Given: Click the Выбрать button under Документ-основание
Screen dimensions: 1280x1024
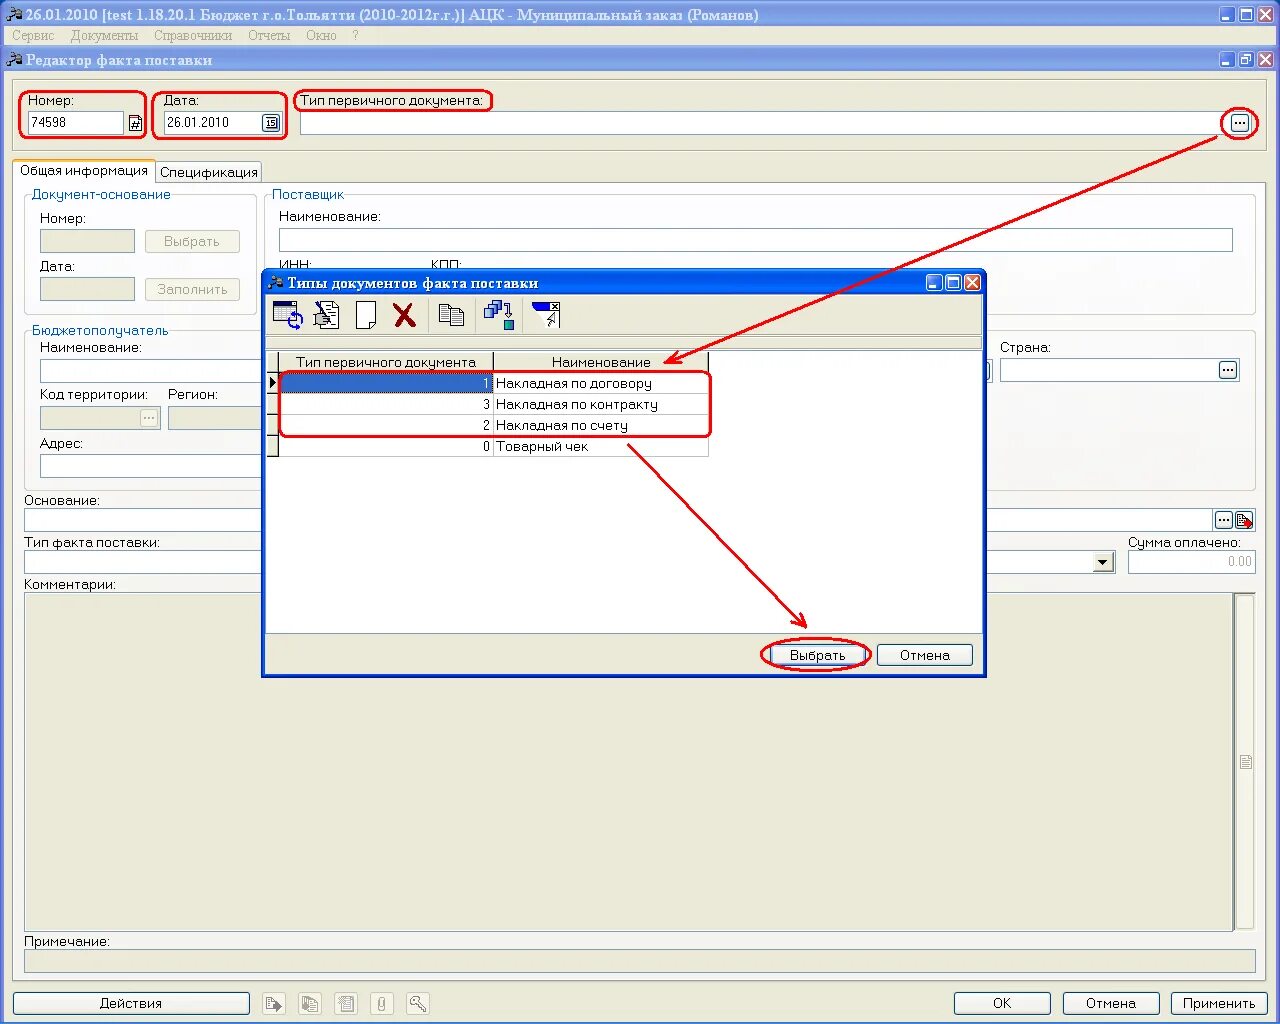Looking at the screenshot, I should pyautogui.click(x=192, y=241).
